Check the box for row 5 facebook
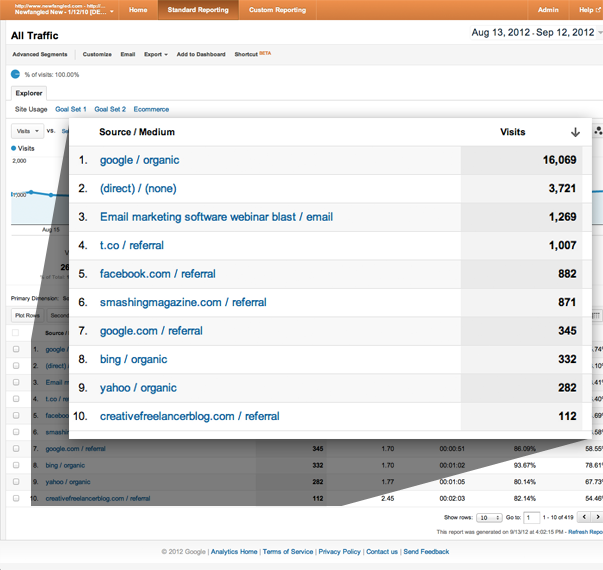 (x=16, y=415)
